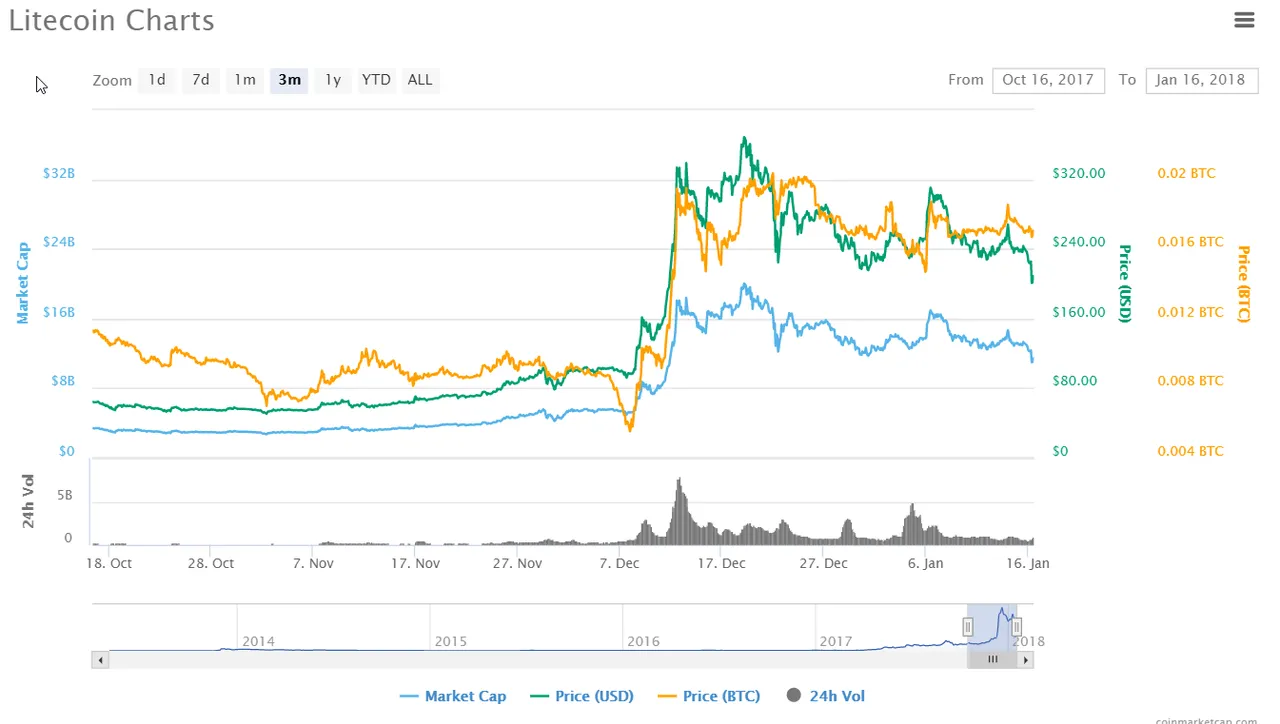Edit the From date field Oct 16, 2017
Image resolution: width=1280 pixels, height=724 pixels.
[1048, 80]
